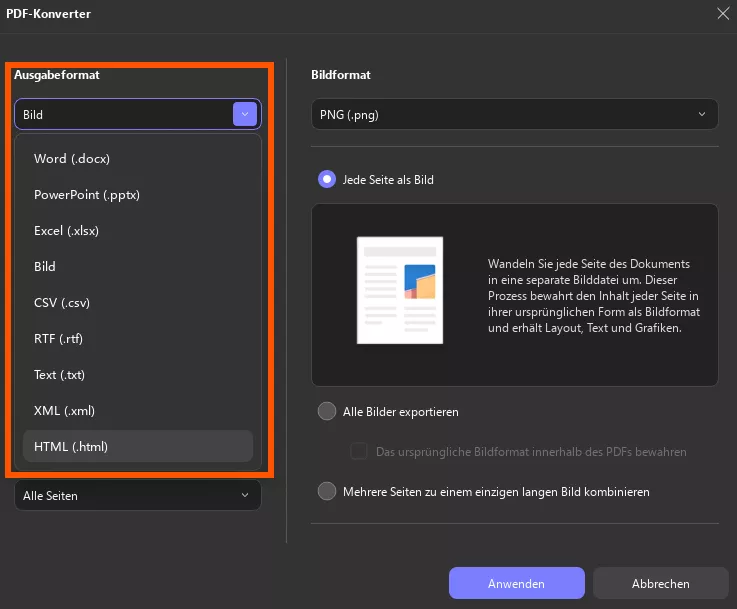Select Bild in the format list

(138, 267)
